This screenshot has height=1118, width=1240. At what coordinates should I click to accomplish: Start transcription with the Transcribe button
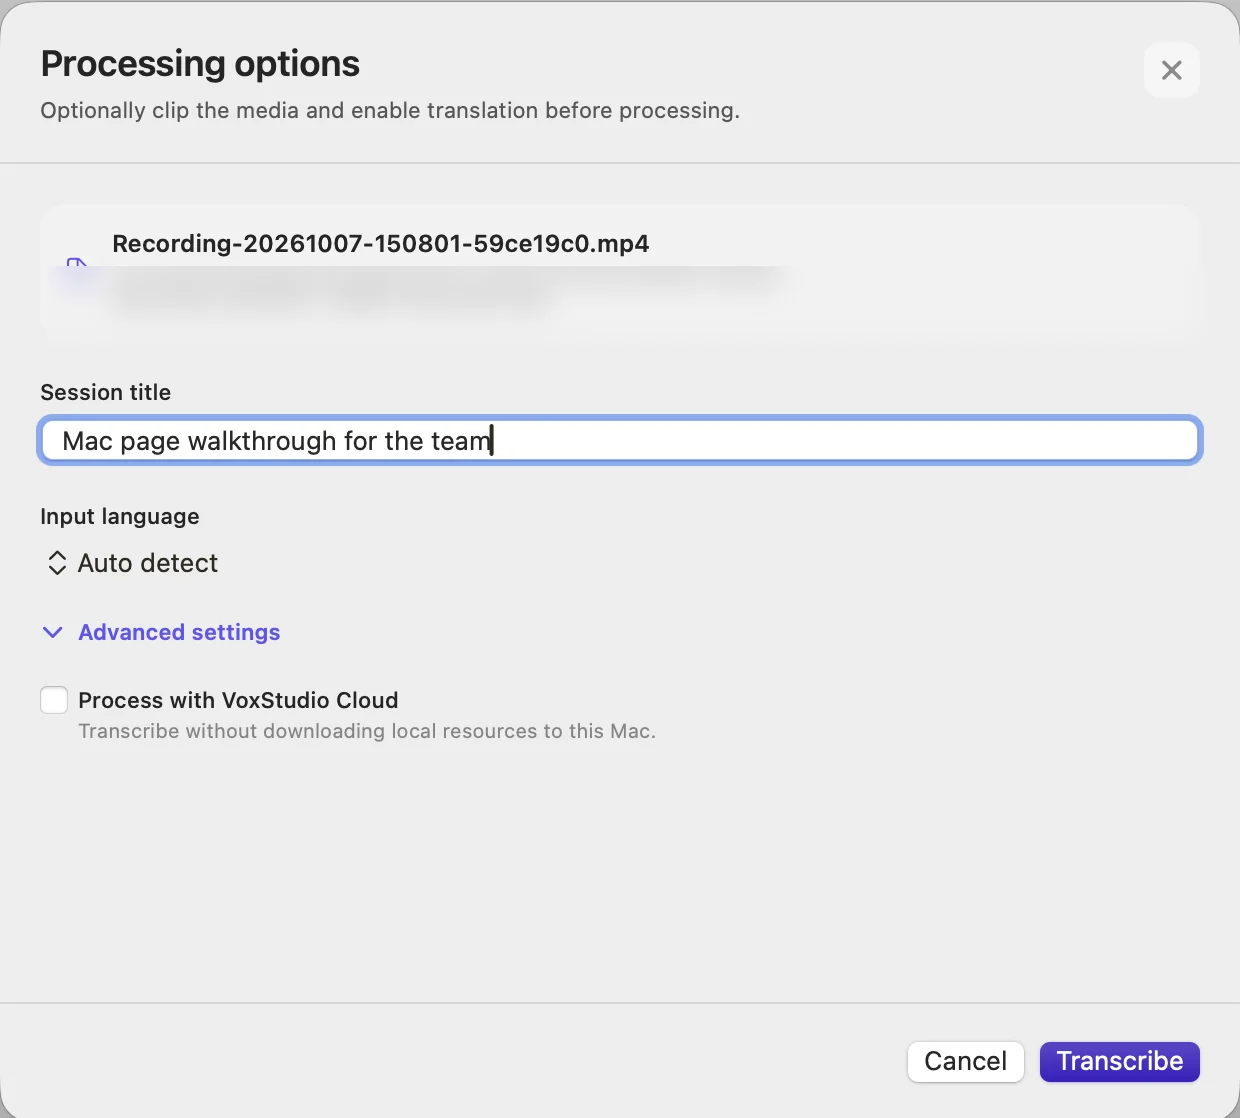[x=1119, y=1061]
